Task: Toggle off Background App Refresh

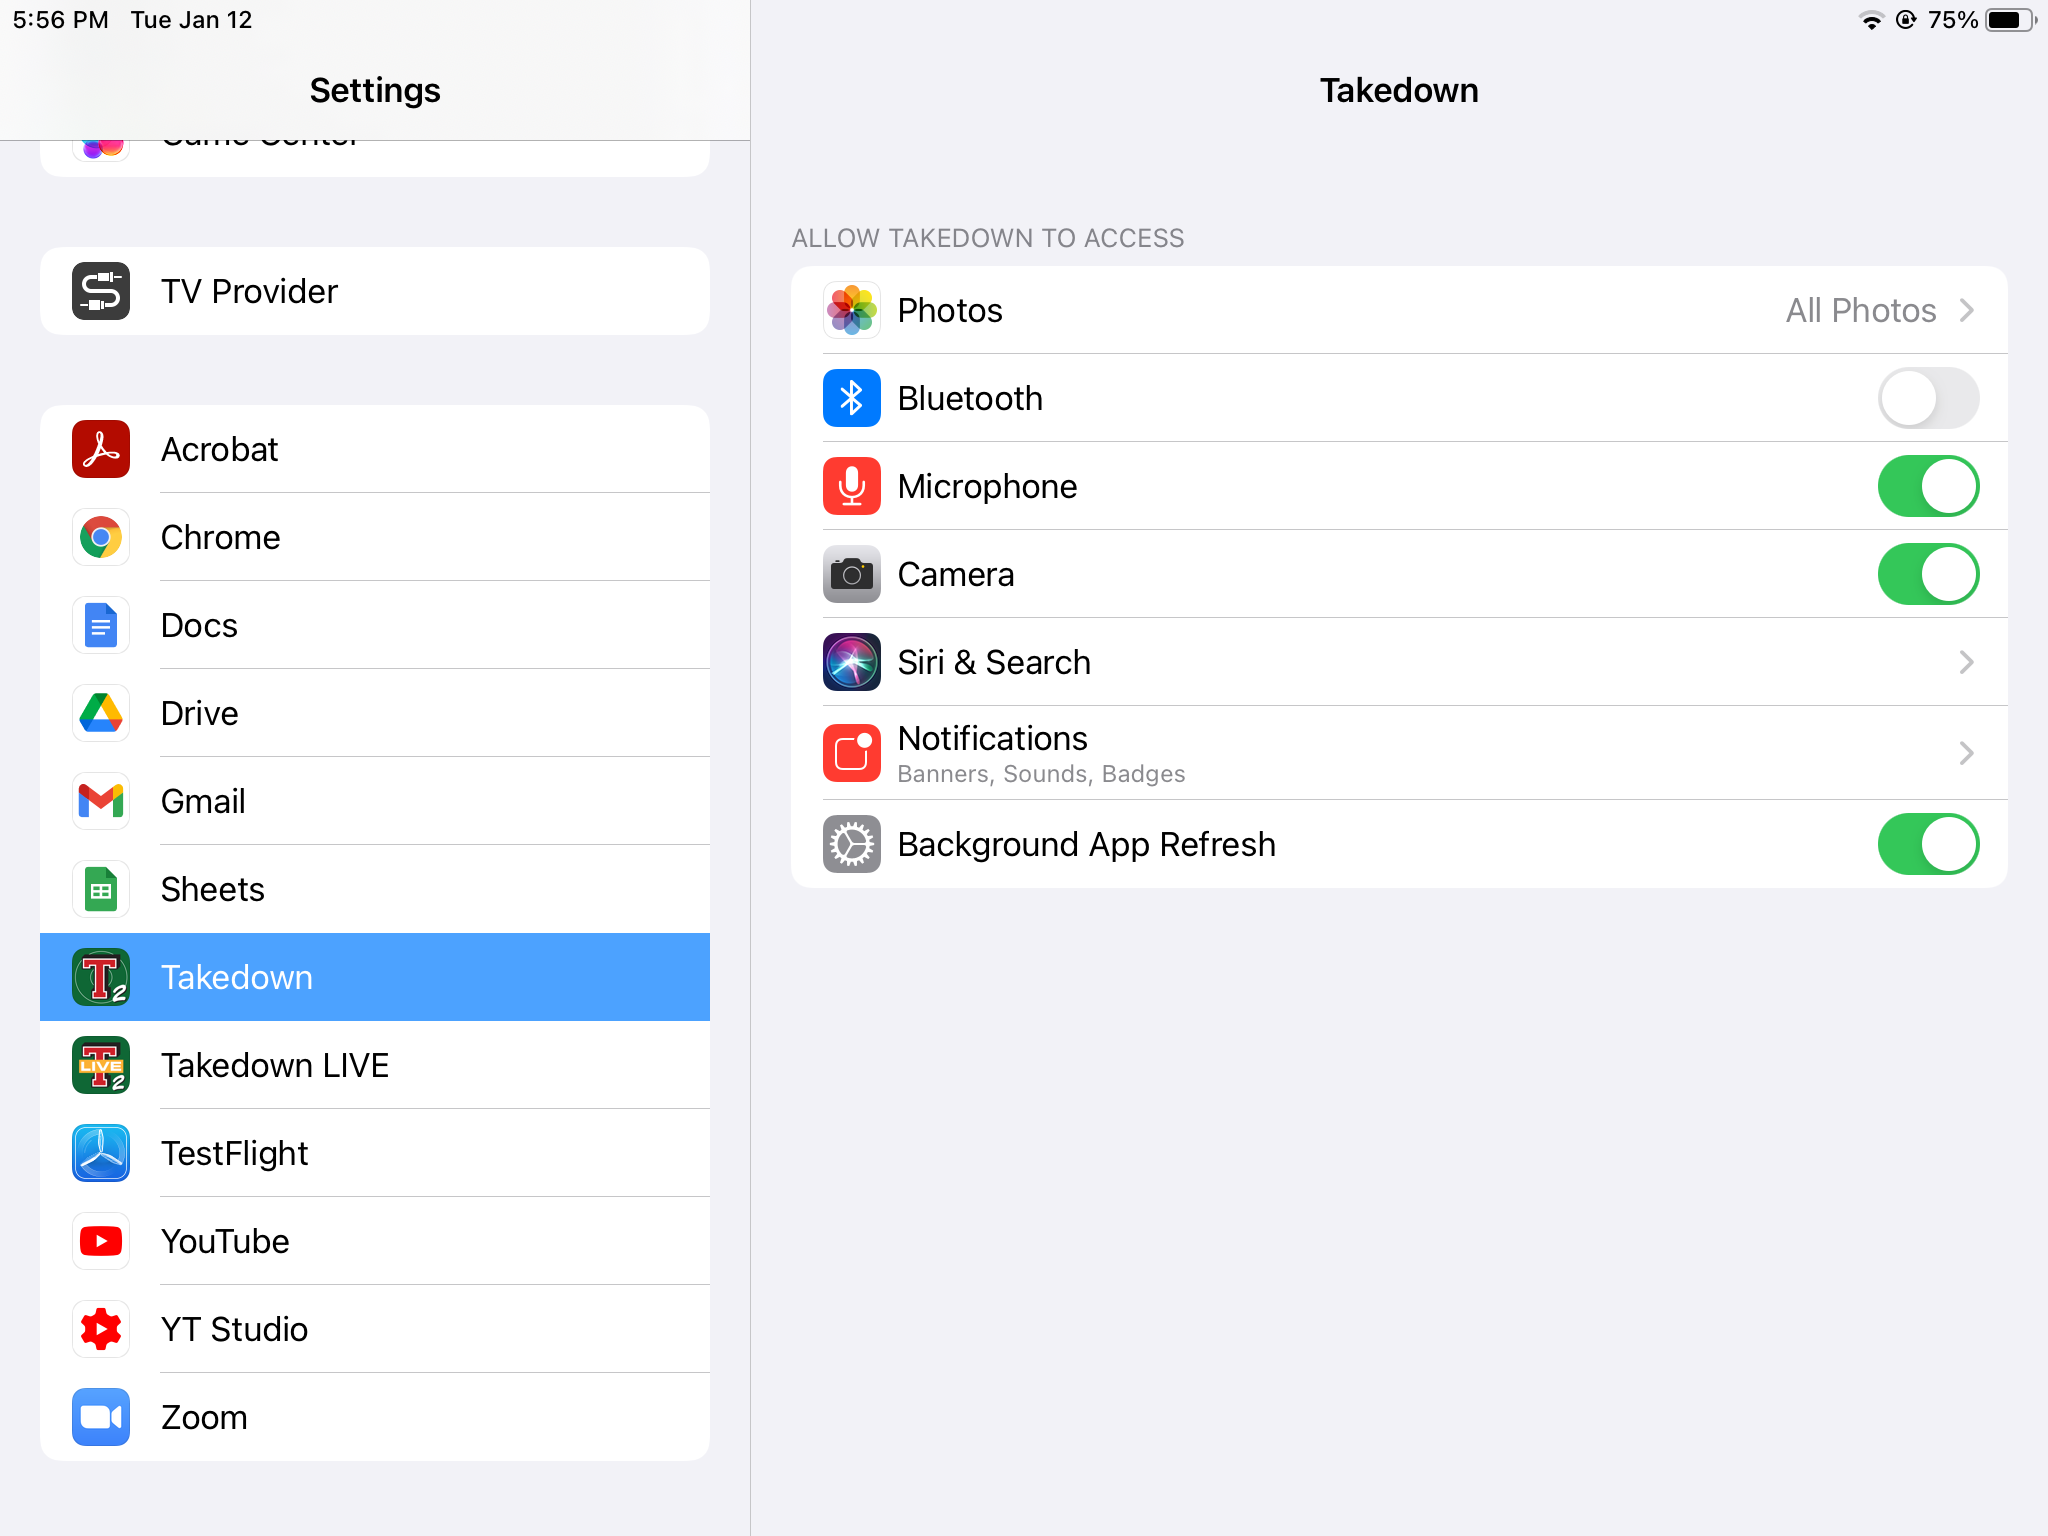Action: click(1927, 844)
